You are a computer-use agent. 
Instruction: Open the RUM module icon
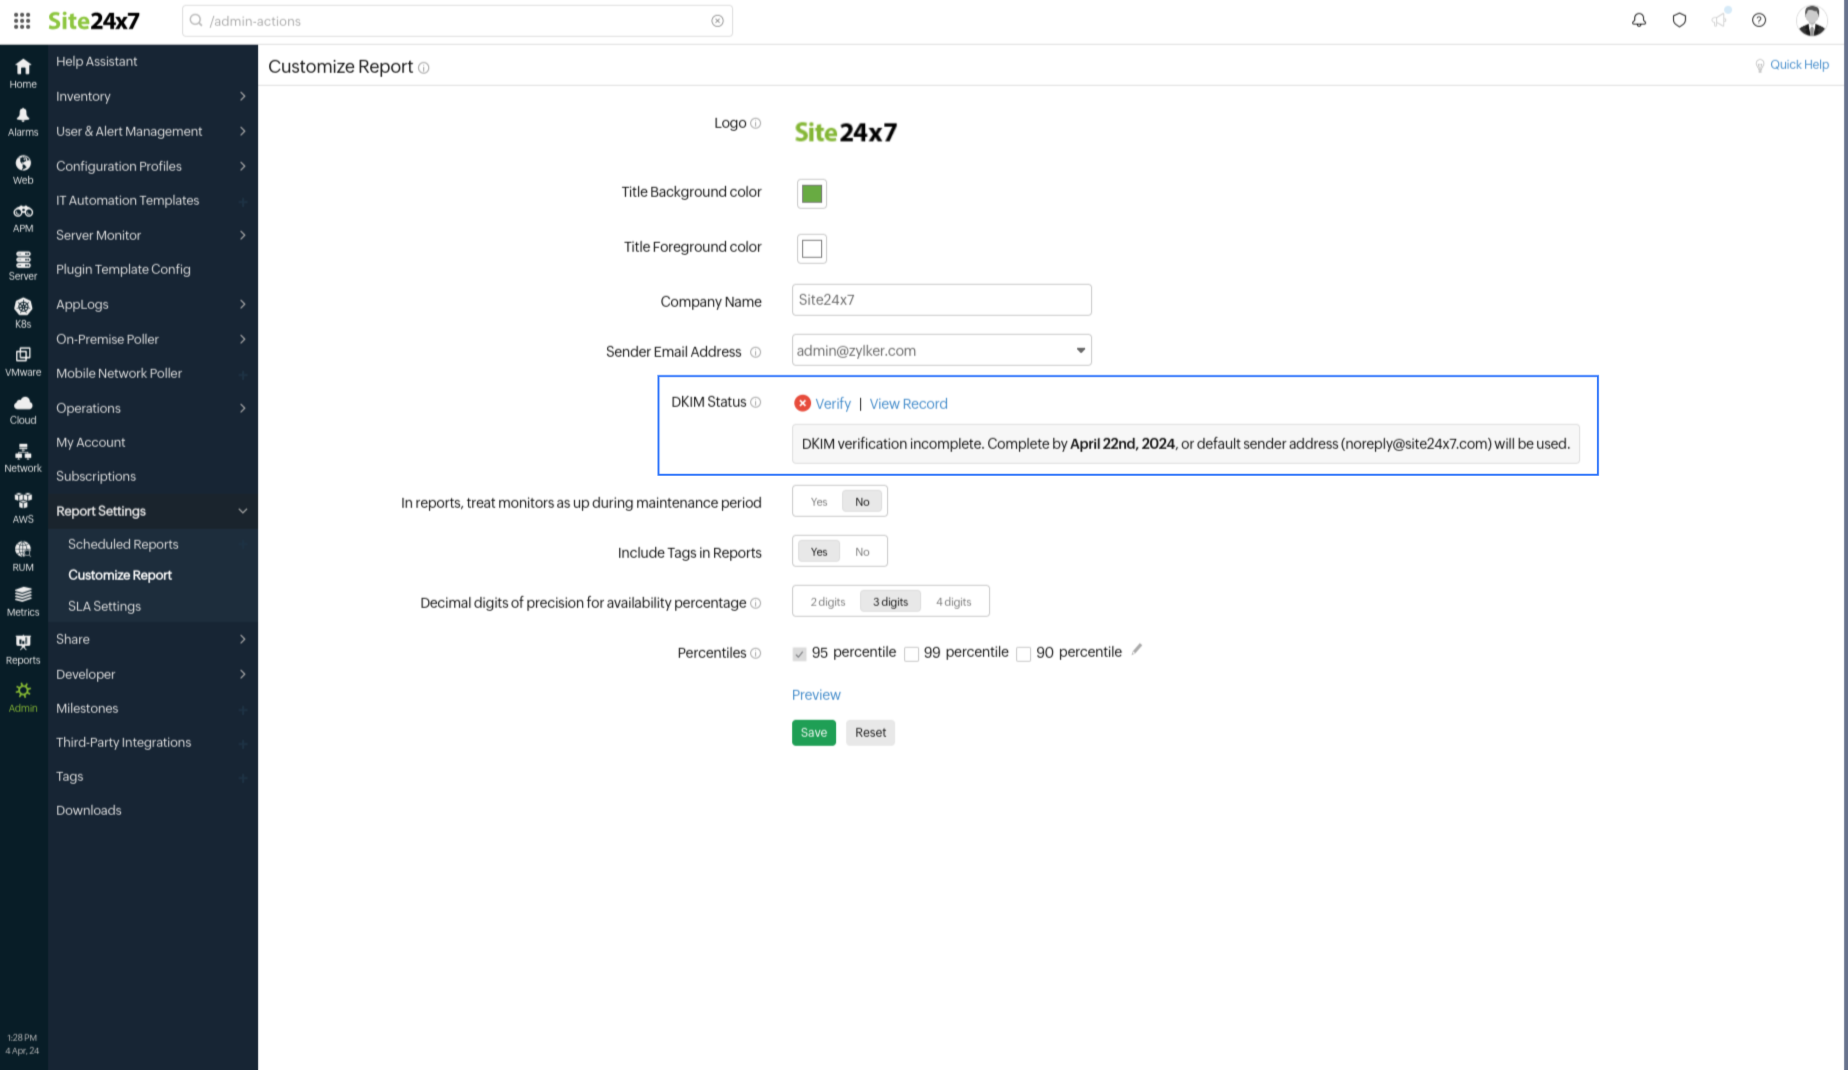23,556
